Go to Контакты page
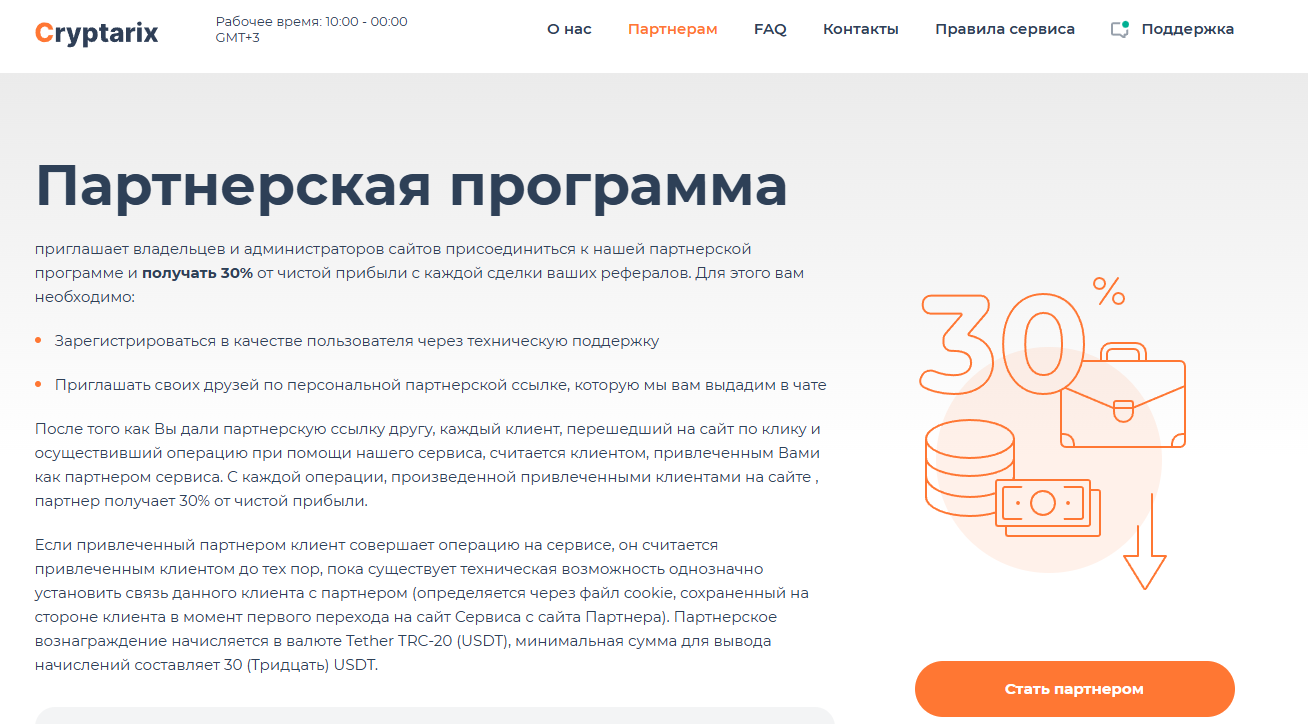 [x=860, y=29]
